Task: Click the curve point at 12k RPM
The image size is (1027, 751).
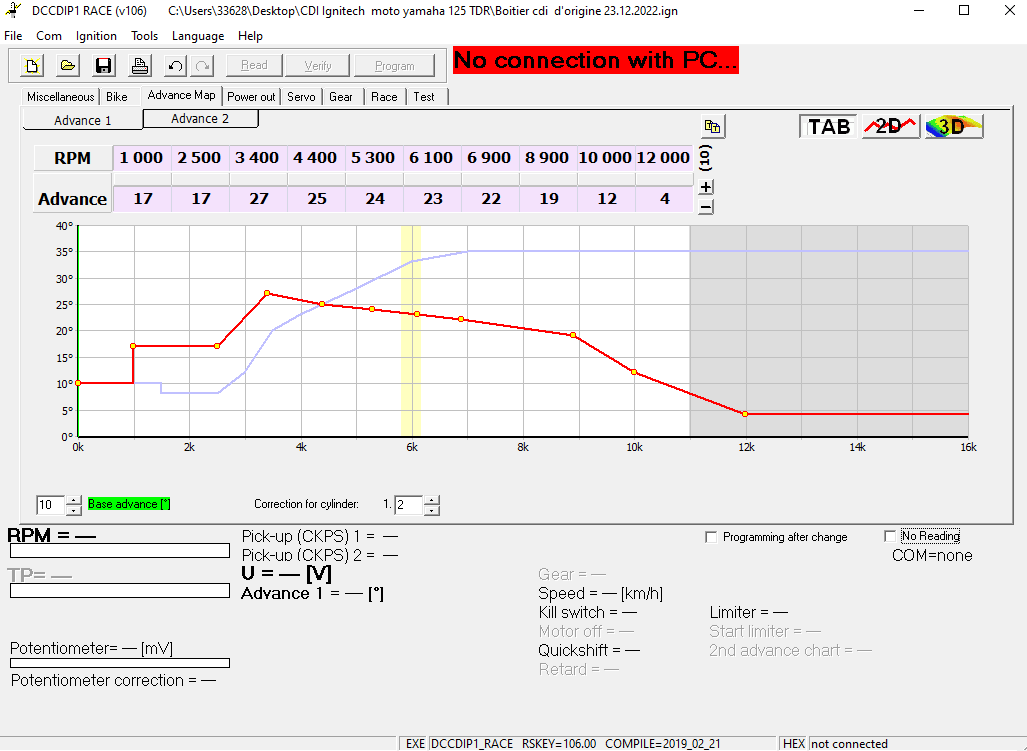Action: coord(745,414)
